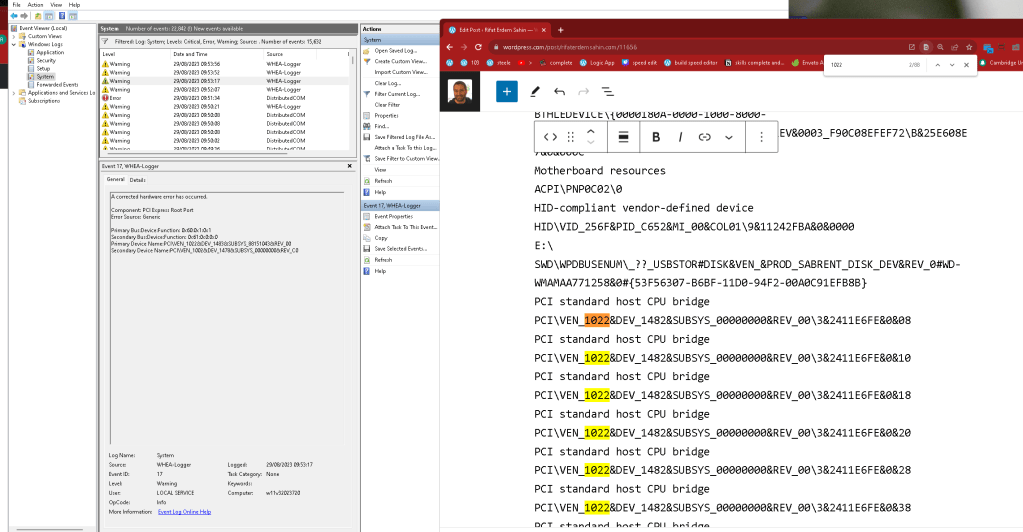
Task: Reload the WordPress page in browser
Action: [x=478, y=47]
